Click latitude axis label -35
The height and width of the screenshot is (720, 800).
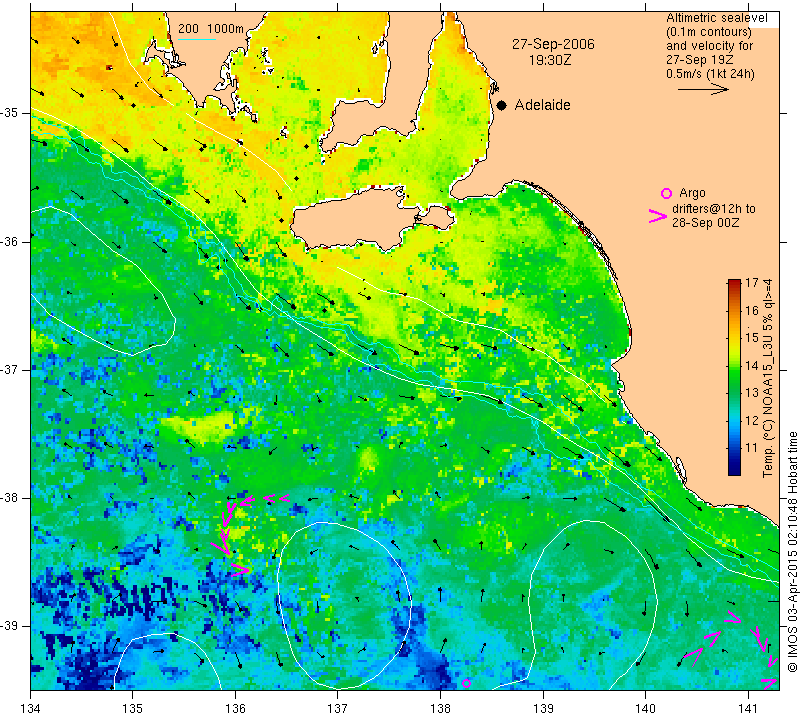[10, 113]
